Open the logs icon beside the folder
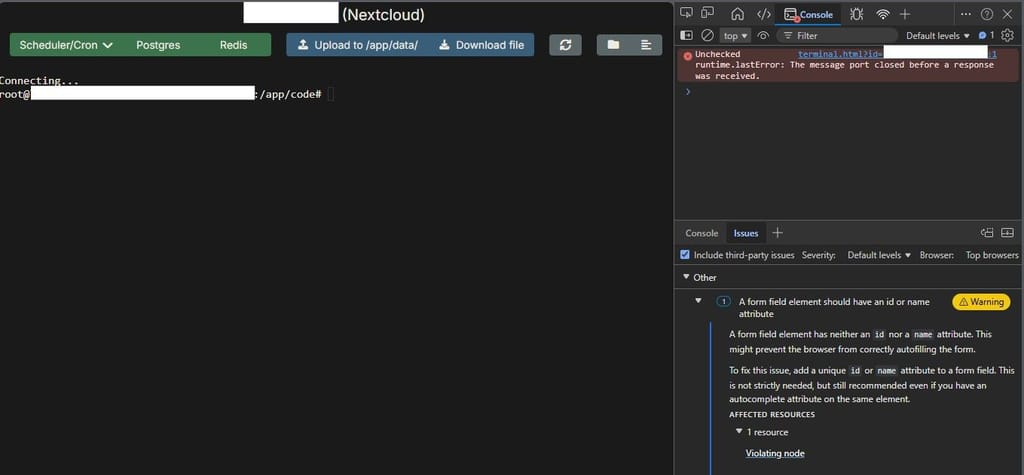This screenshot has height=475, width=1024. point(646,45)
